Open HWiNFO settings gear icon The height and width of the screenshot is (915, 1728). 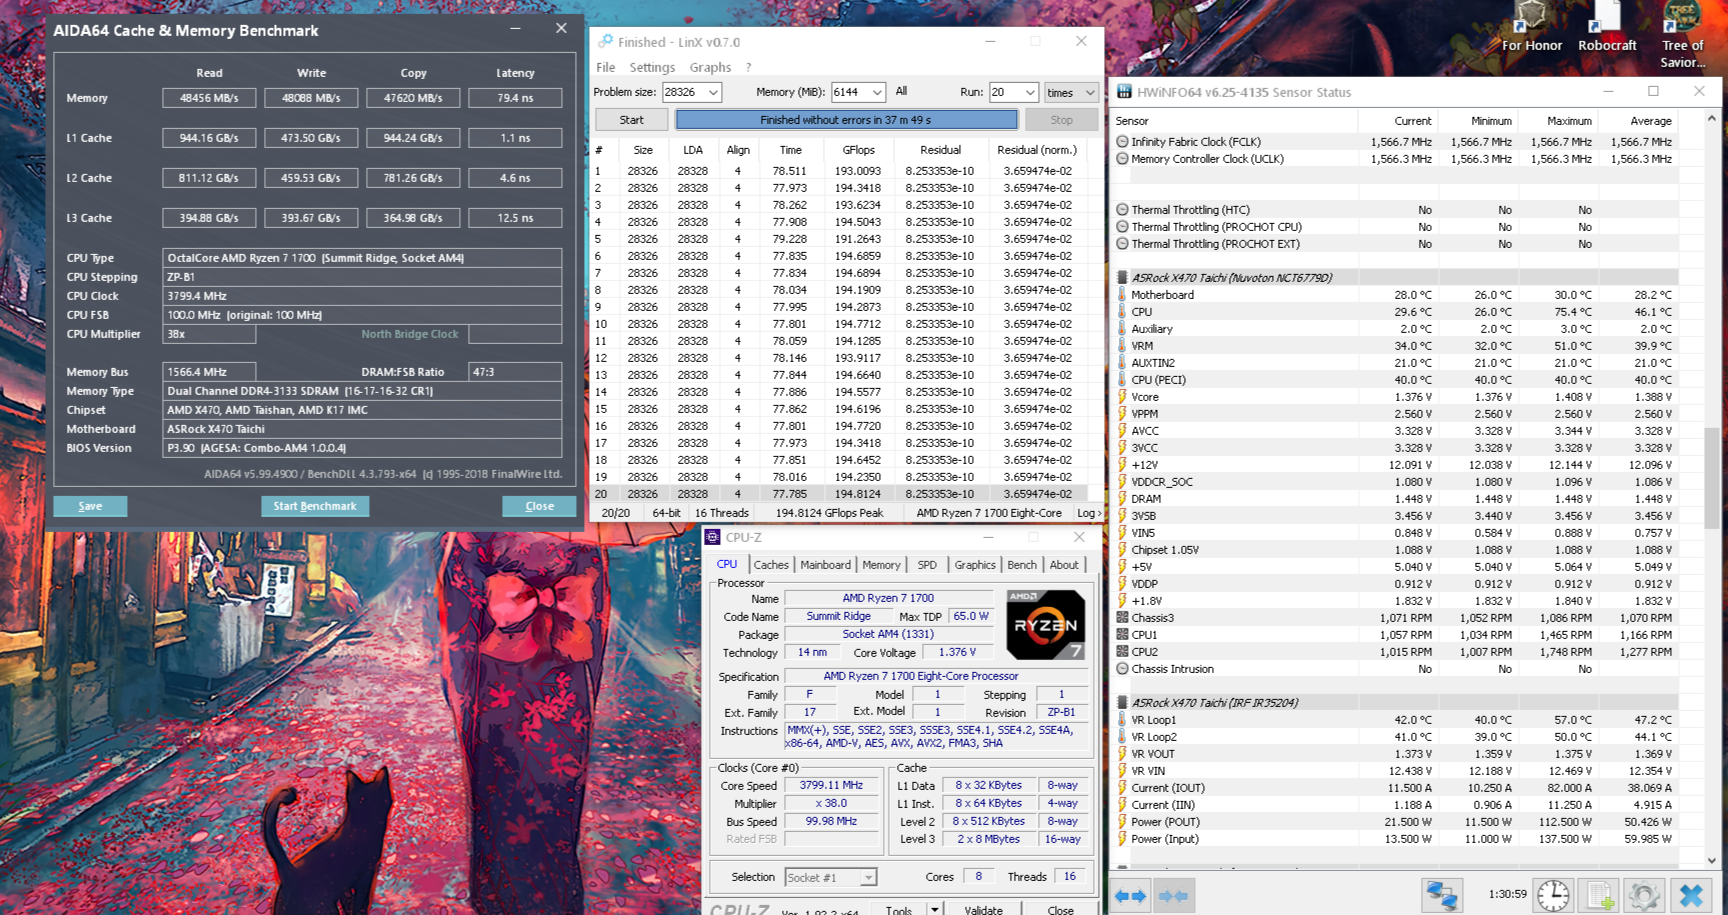1643,894
